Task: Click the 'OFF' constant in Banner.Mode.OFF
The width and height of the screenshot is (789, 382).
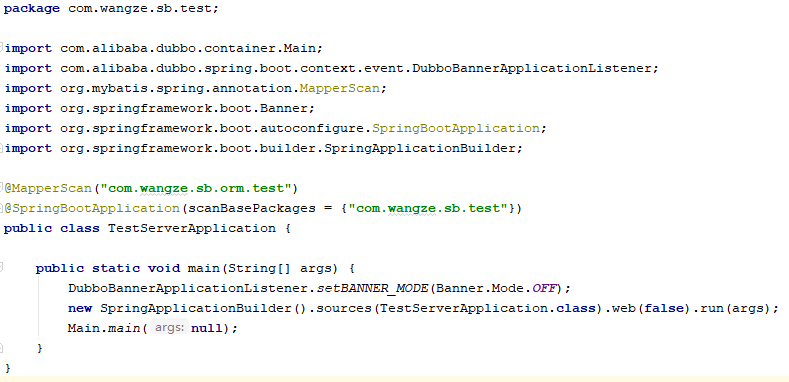Action: click(x=544, y=288)
